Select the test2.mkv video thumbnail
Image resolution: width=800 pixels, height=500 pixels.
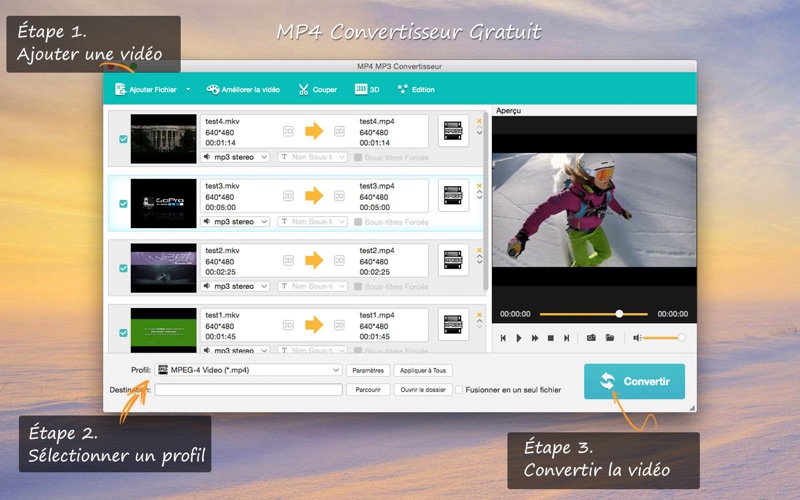[163, 268]
